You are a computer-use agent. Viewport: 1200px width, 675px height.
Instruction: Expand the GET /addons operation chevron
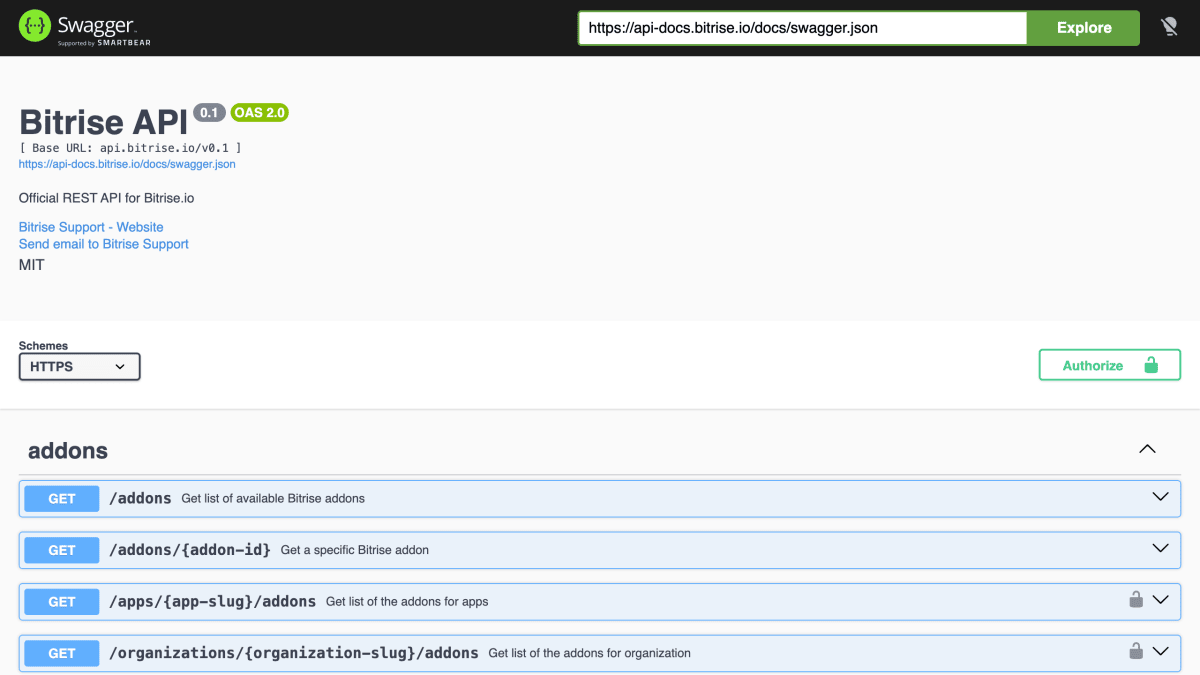click(1160, 497)
